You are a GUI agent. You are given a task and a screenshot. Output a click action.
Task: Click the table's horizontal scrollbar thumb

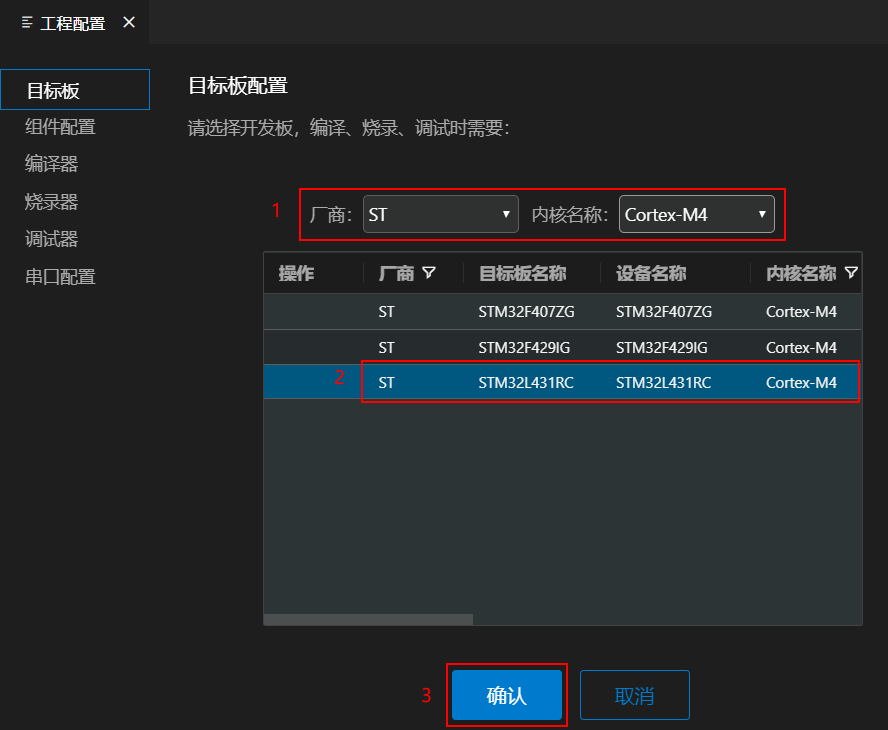click(x=368, y=620)
